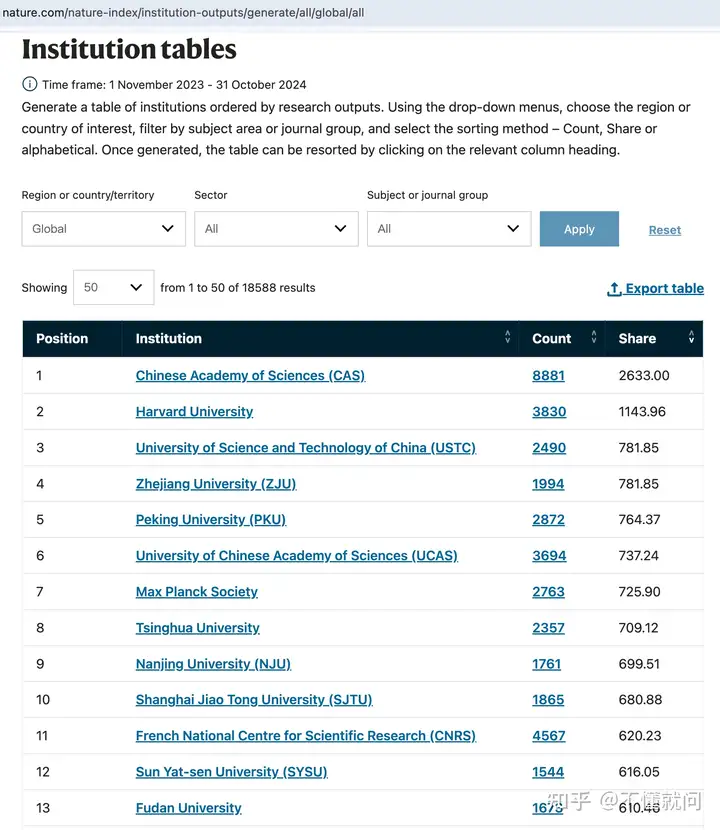Click count 4567 for CNRS
This screenshot has width=720, height=830.
point(548,736)
